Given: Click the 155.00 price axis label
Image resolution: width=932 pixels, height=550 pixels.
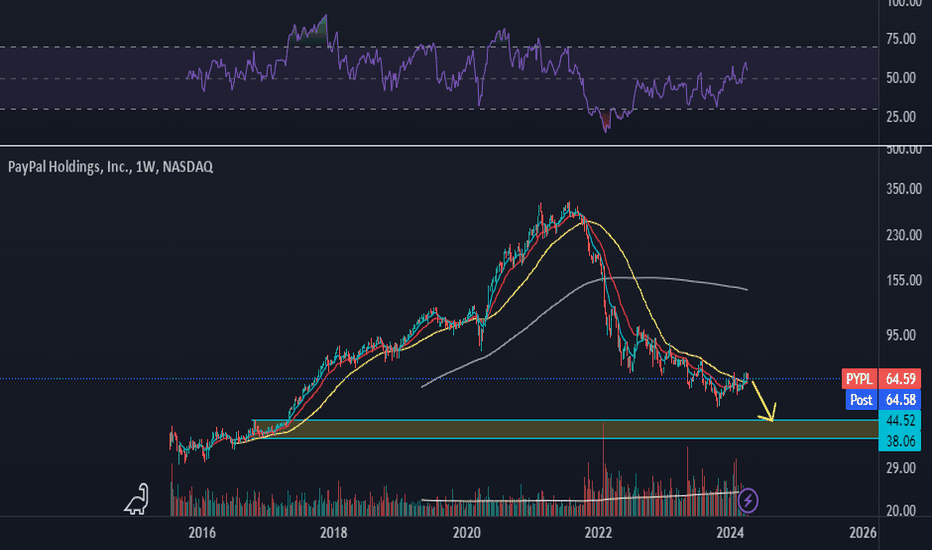Looking at the screenshot, I should coord(903,281).
